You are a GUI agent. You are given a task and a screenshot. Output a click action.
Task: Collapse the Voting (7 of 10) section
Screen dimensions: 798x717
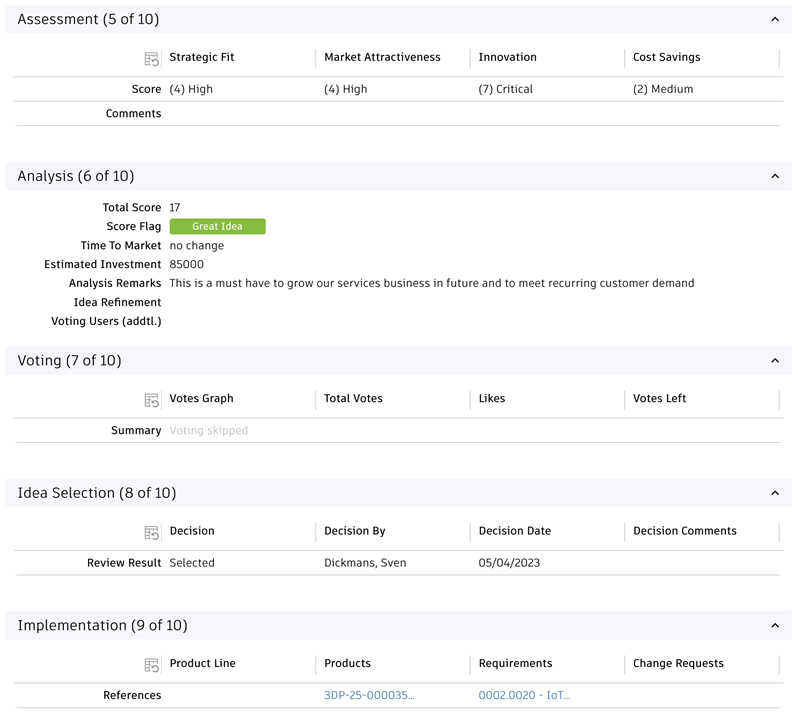click(x=775, y=361)
